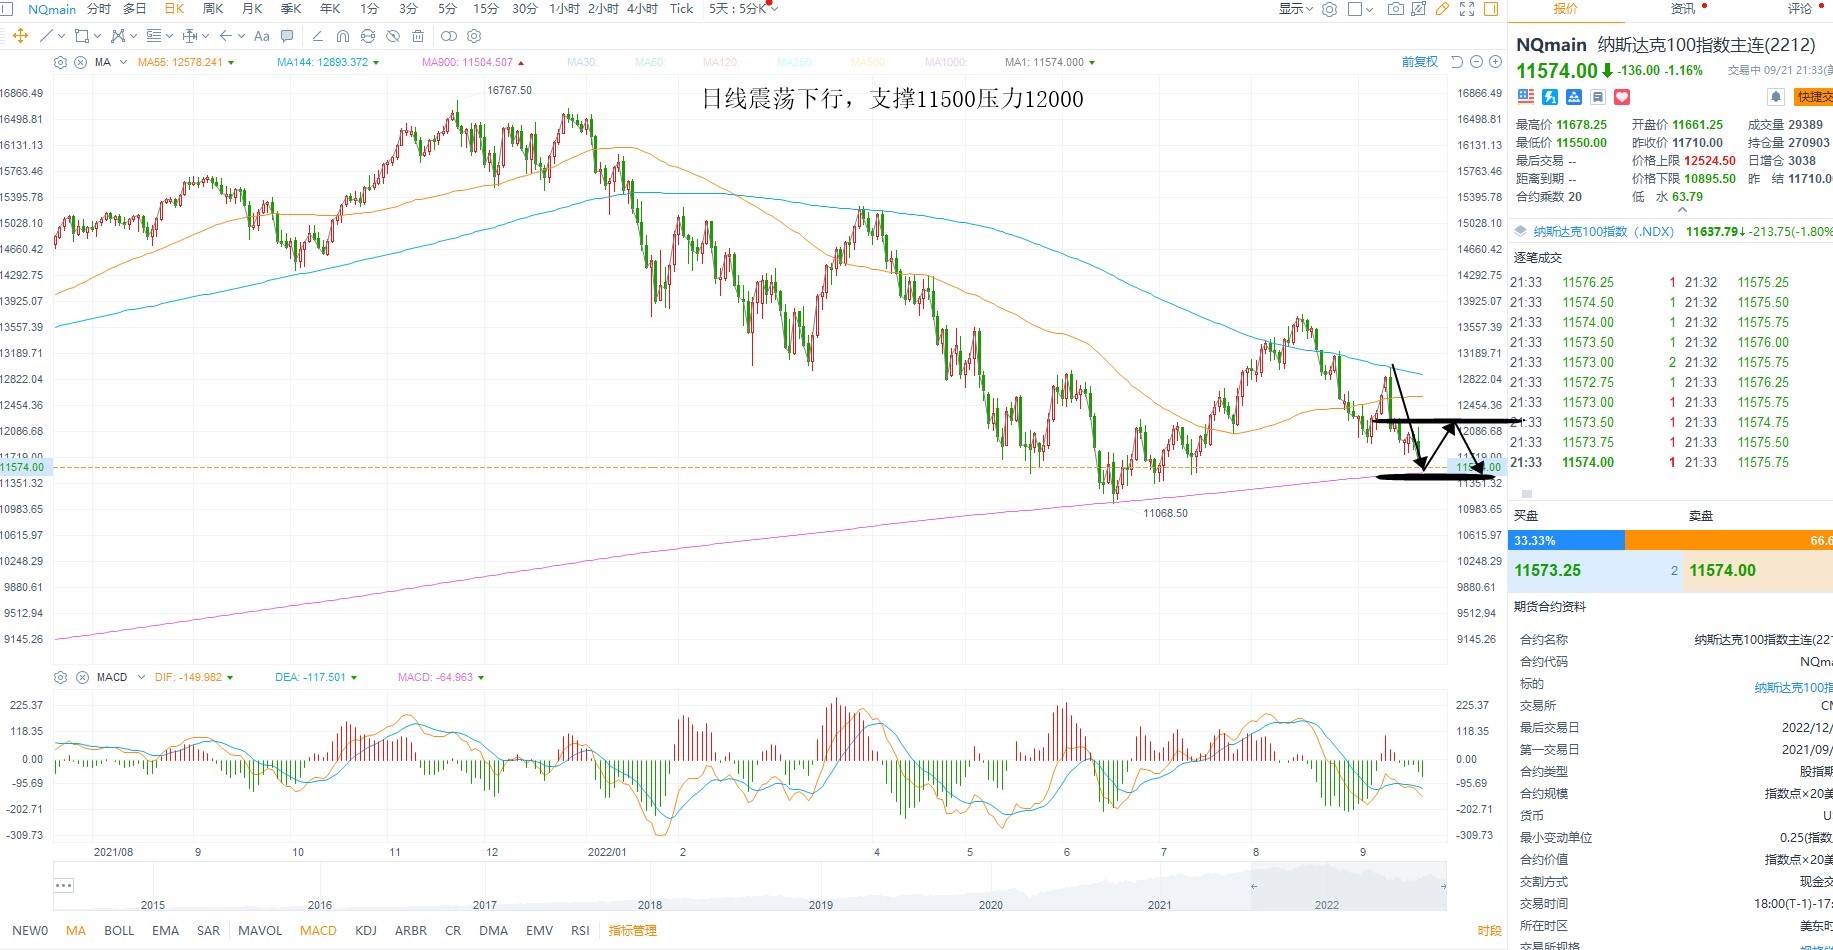Open MA144 line options dropdown
1833x950 pixels.
click(376, 62)
